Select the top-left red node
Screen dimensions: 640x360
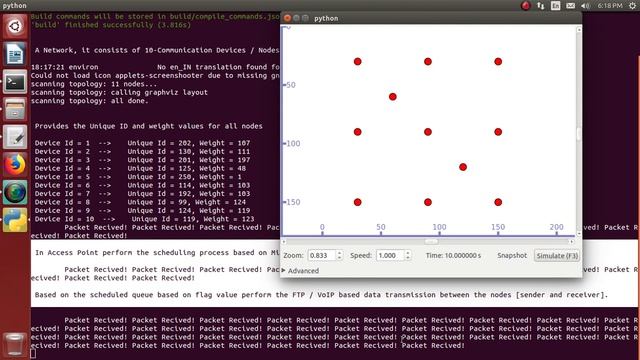358,62
